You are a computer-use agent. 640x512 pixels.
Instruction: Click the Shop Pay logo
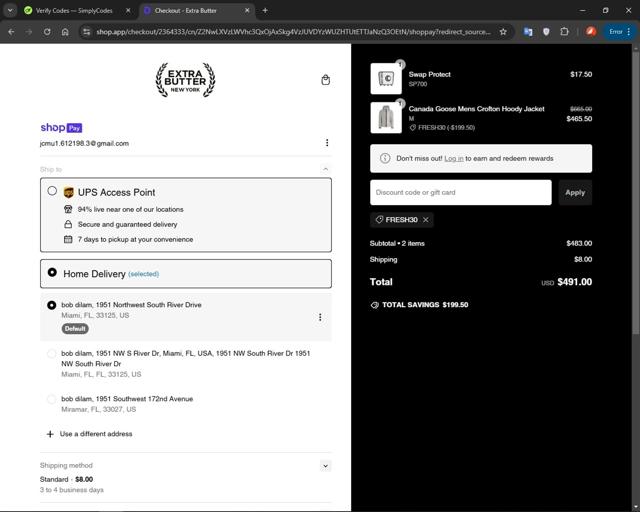tap(61, 127)
